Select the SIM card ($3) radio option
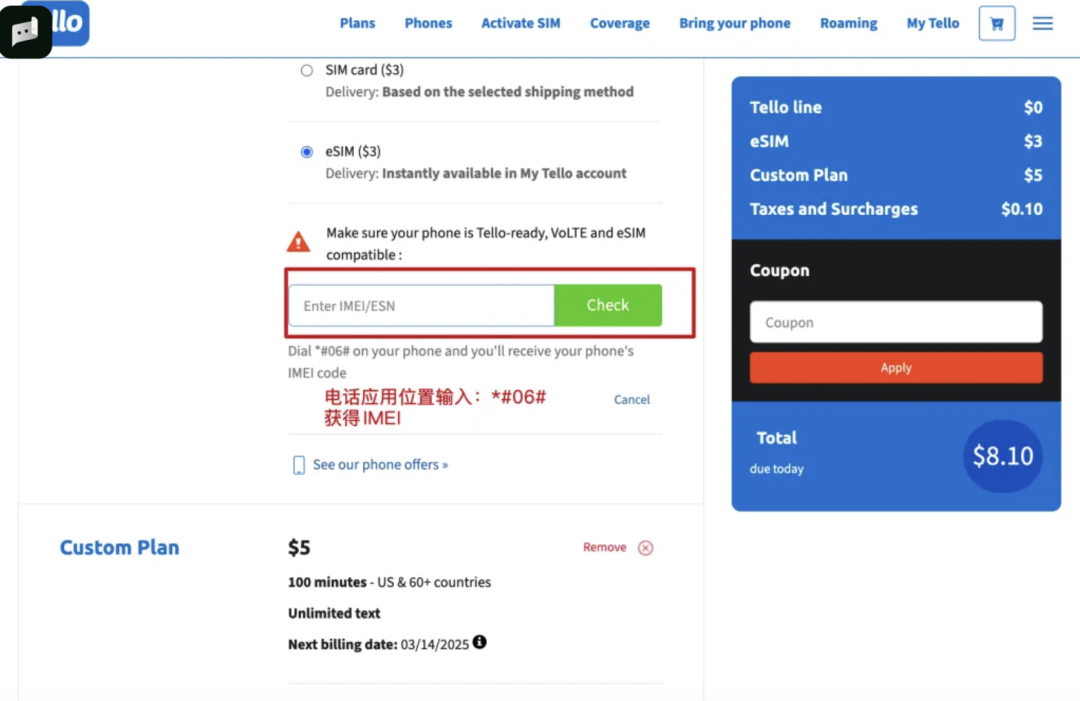The width and height of the screenshot is (1080, 701). pos(307,70)
